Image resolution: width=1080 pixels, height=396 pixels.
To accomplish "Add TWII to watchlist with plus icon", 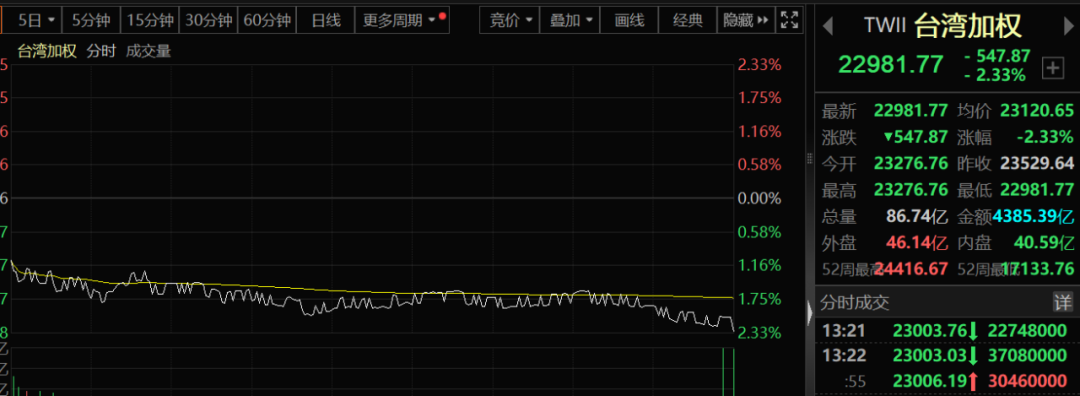I will 1052,67.
